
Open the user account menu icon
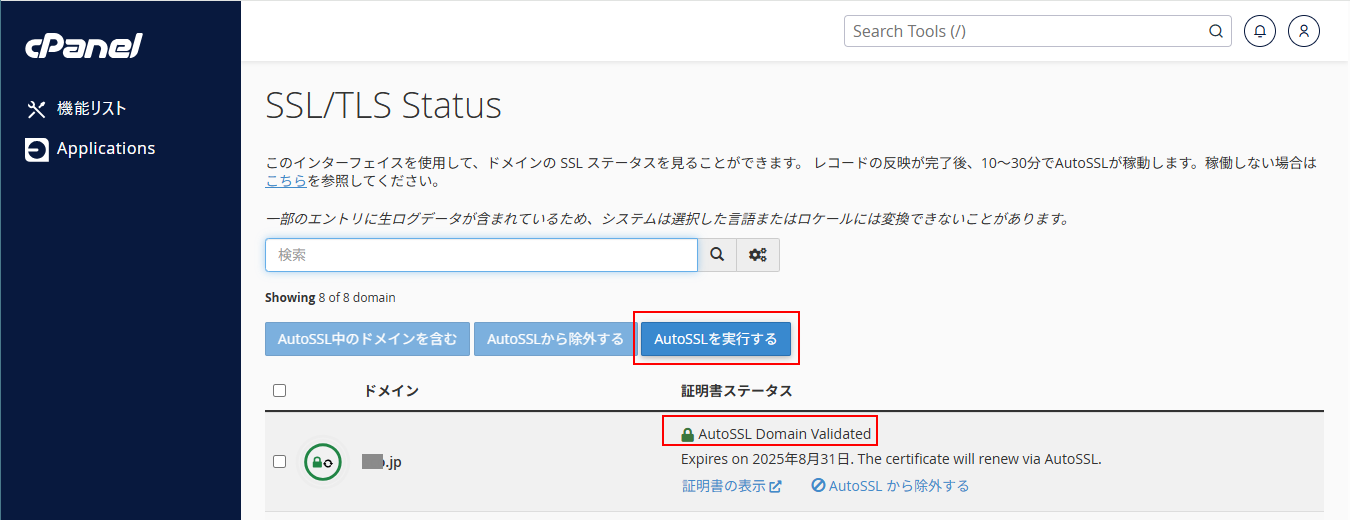click(x=1304, y=31)
